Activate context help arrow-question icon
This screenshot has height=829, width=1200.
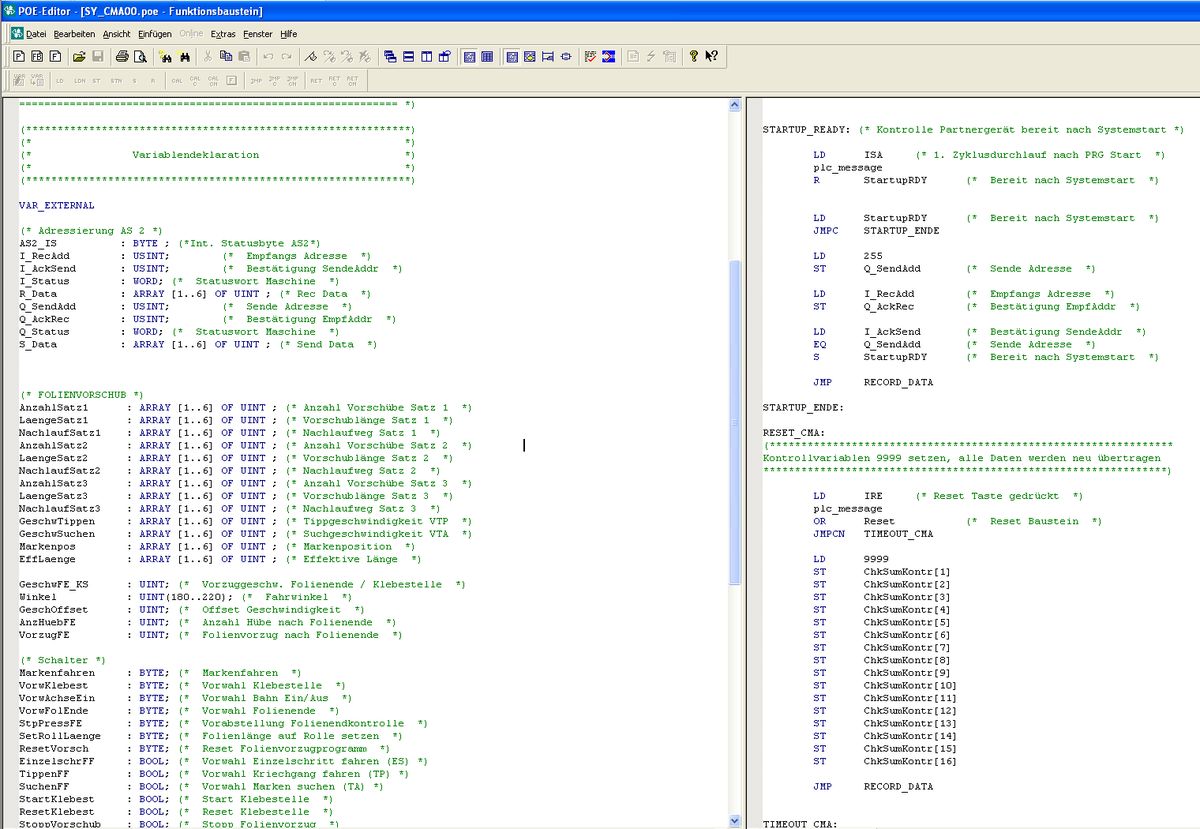pyautogui.click(x=711, y=57)
